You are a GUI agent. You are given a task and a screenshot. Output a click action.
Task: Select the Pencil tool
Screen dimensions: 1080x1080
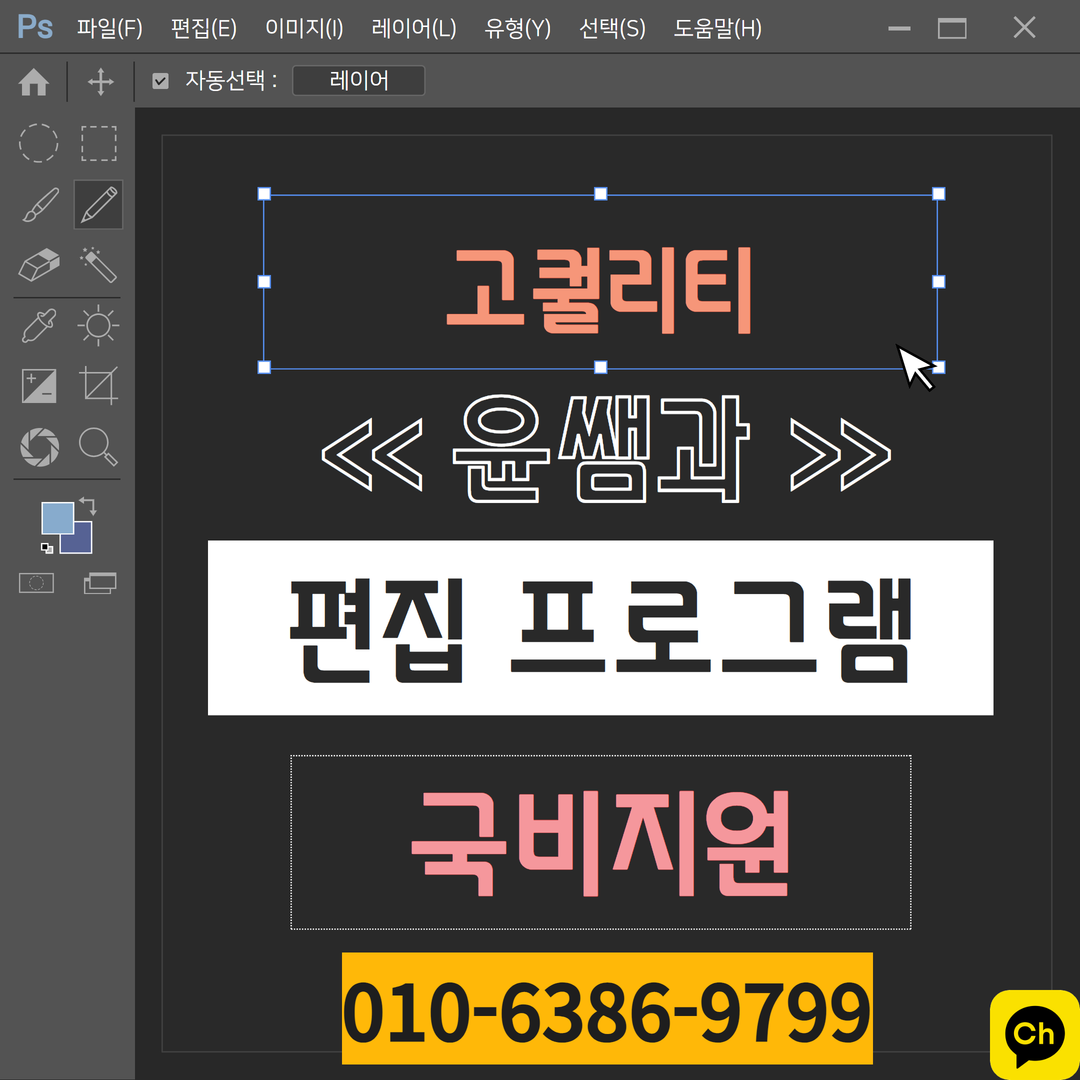coord(98,205)
